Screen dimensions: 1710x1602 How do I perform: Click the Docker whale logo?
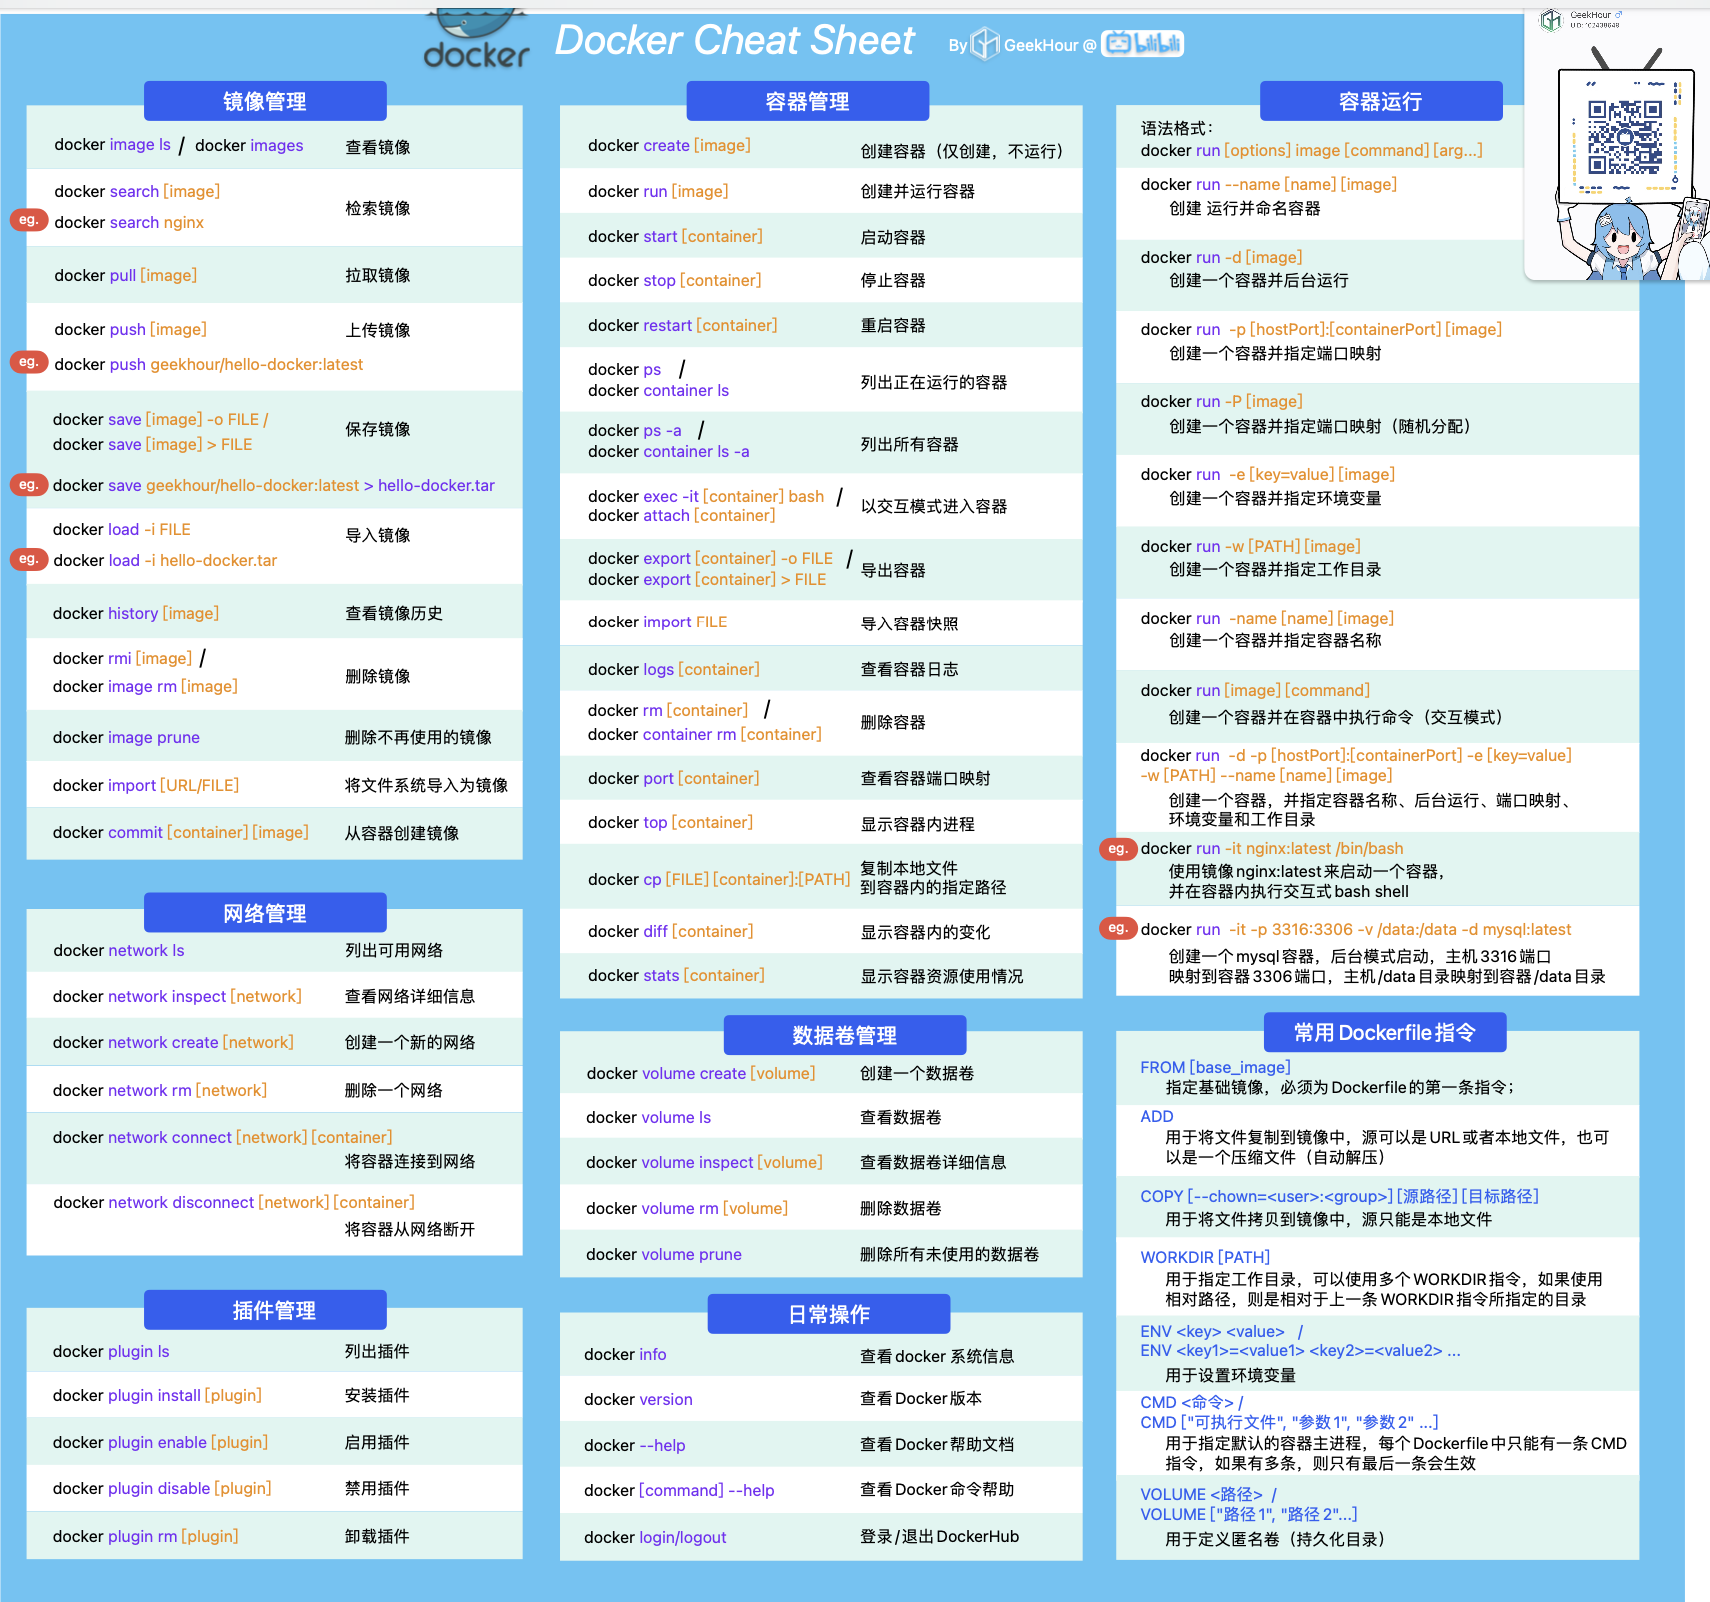(x=476, y=40)
